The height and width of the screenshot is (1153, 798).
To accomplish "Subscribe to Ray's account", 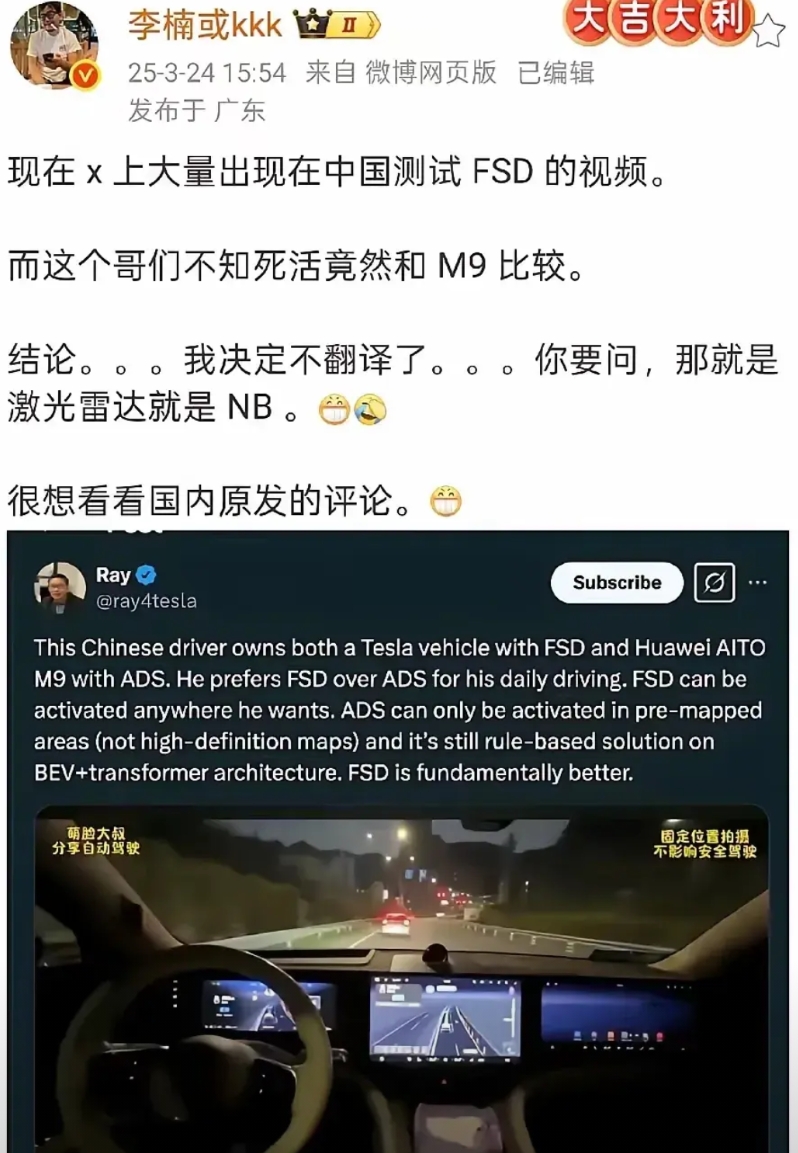I will point(616,582).
